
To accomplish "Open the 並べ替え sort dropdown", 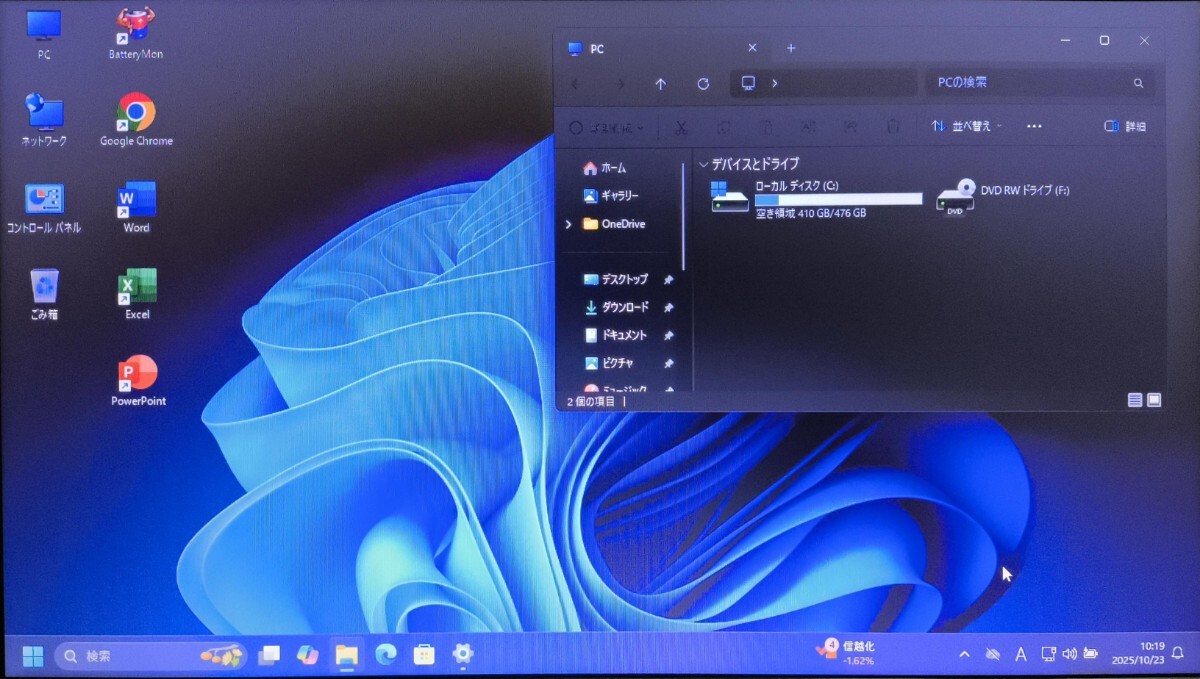I will click(968, 126).
